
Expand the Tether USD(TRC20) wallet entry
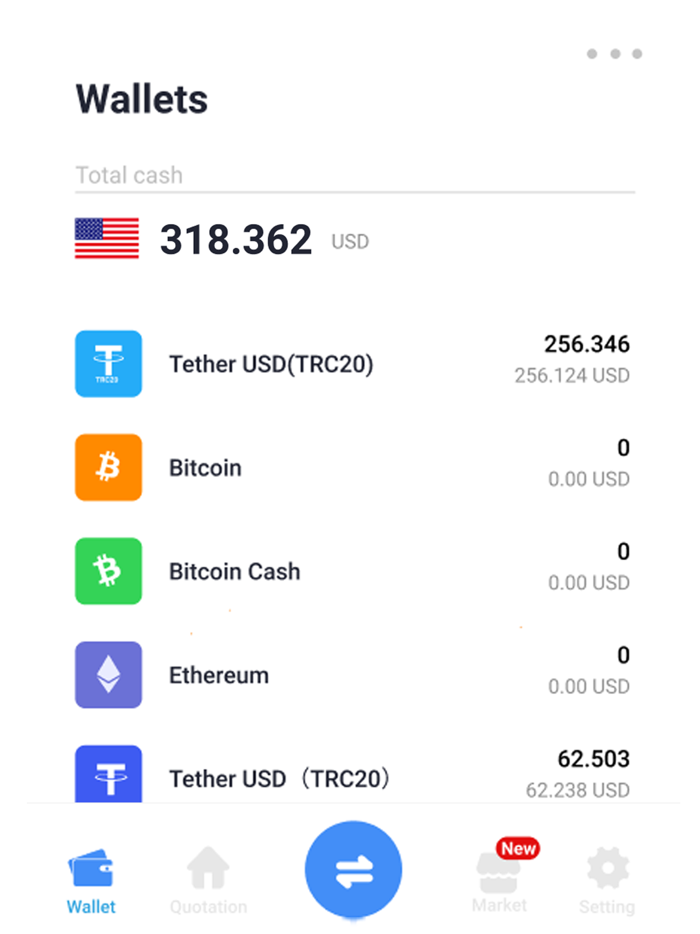click(350, 363)
